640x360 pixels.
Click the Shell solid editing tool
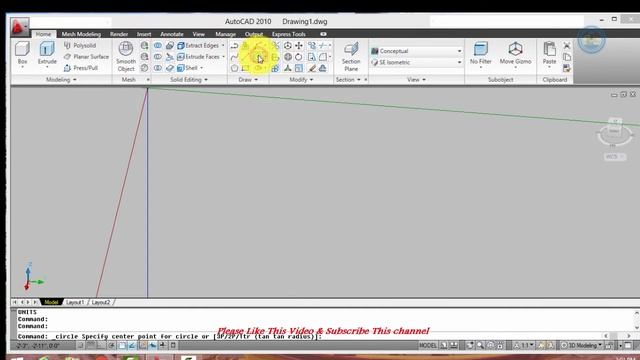[187, 68]
